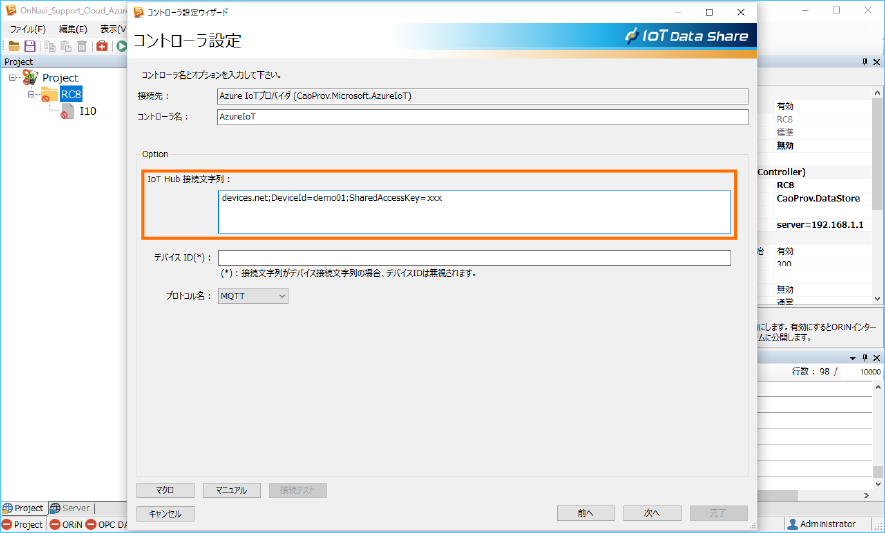This screenshot has height=533, width=885.
Task: Click the green run toolbar icon
Action: pos(121,46)
